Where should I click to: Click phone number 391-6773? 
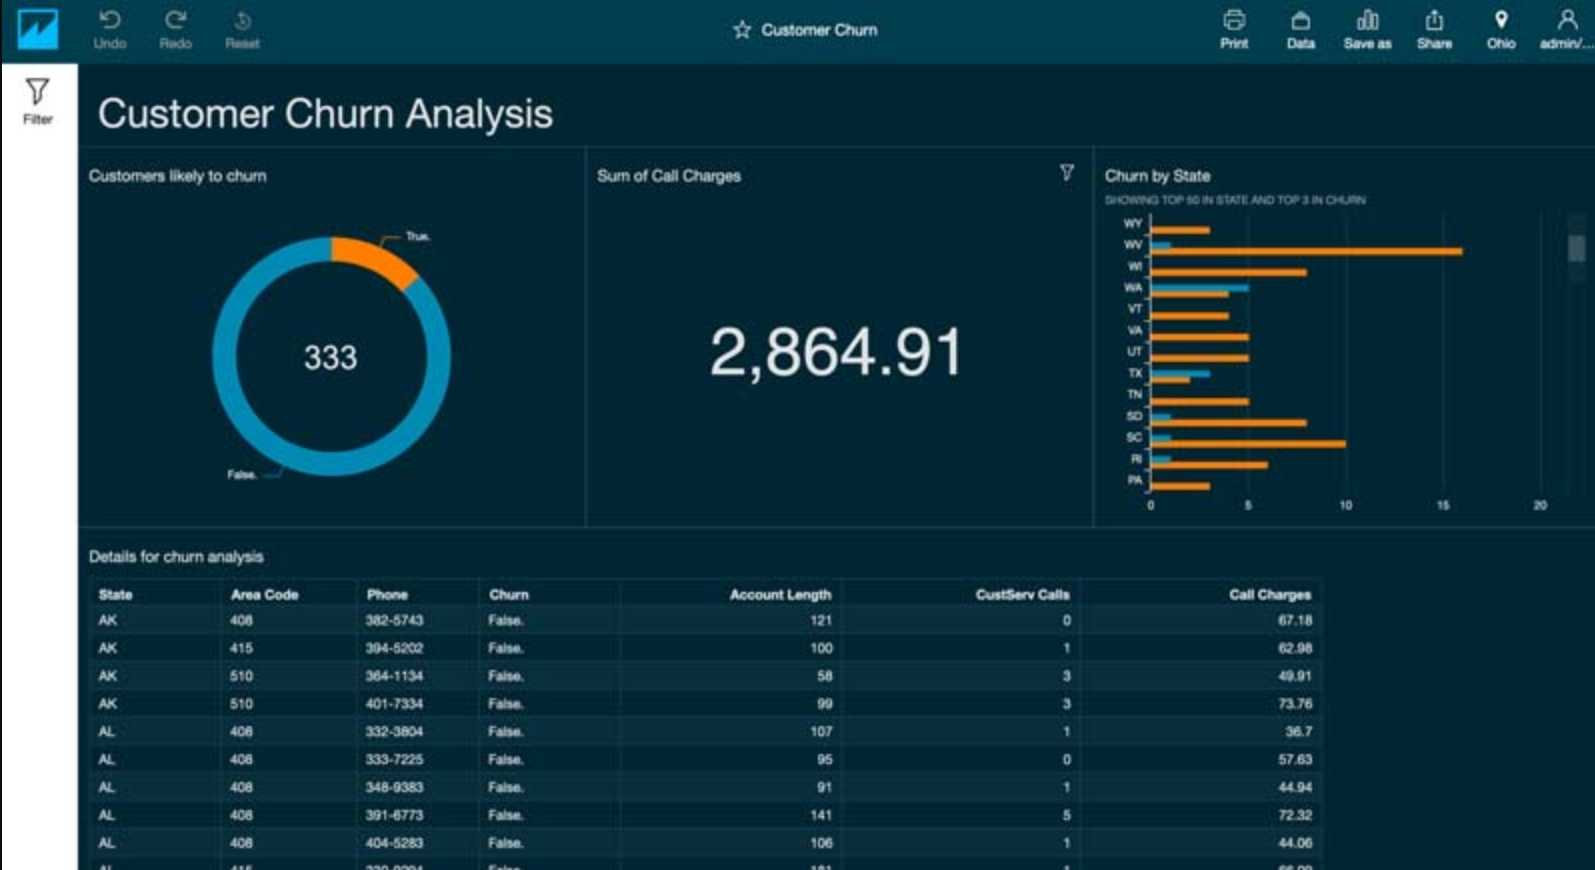tap(394, 815)
